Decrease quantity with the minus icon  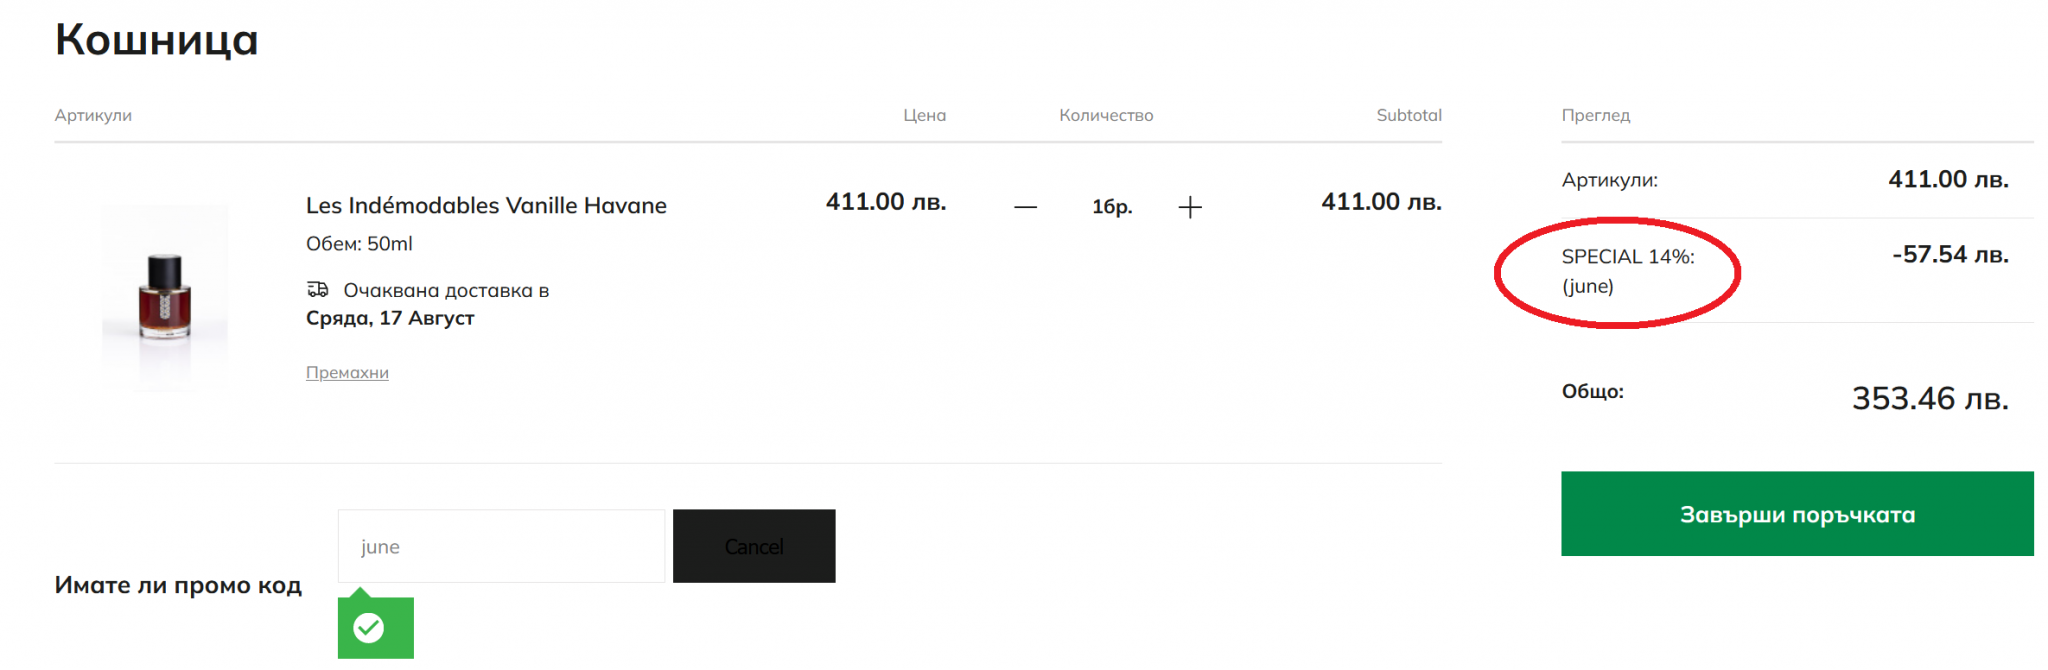[1025, 207]
